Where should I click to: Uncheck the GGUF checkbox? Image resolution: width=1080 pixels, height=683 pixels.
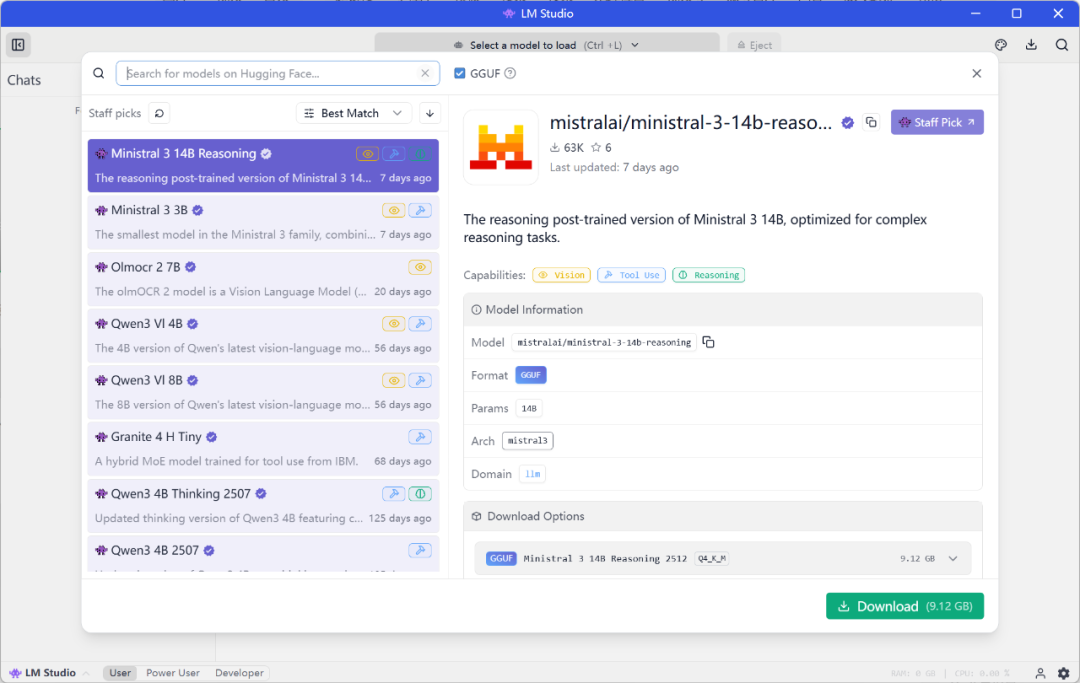(459, 73)
